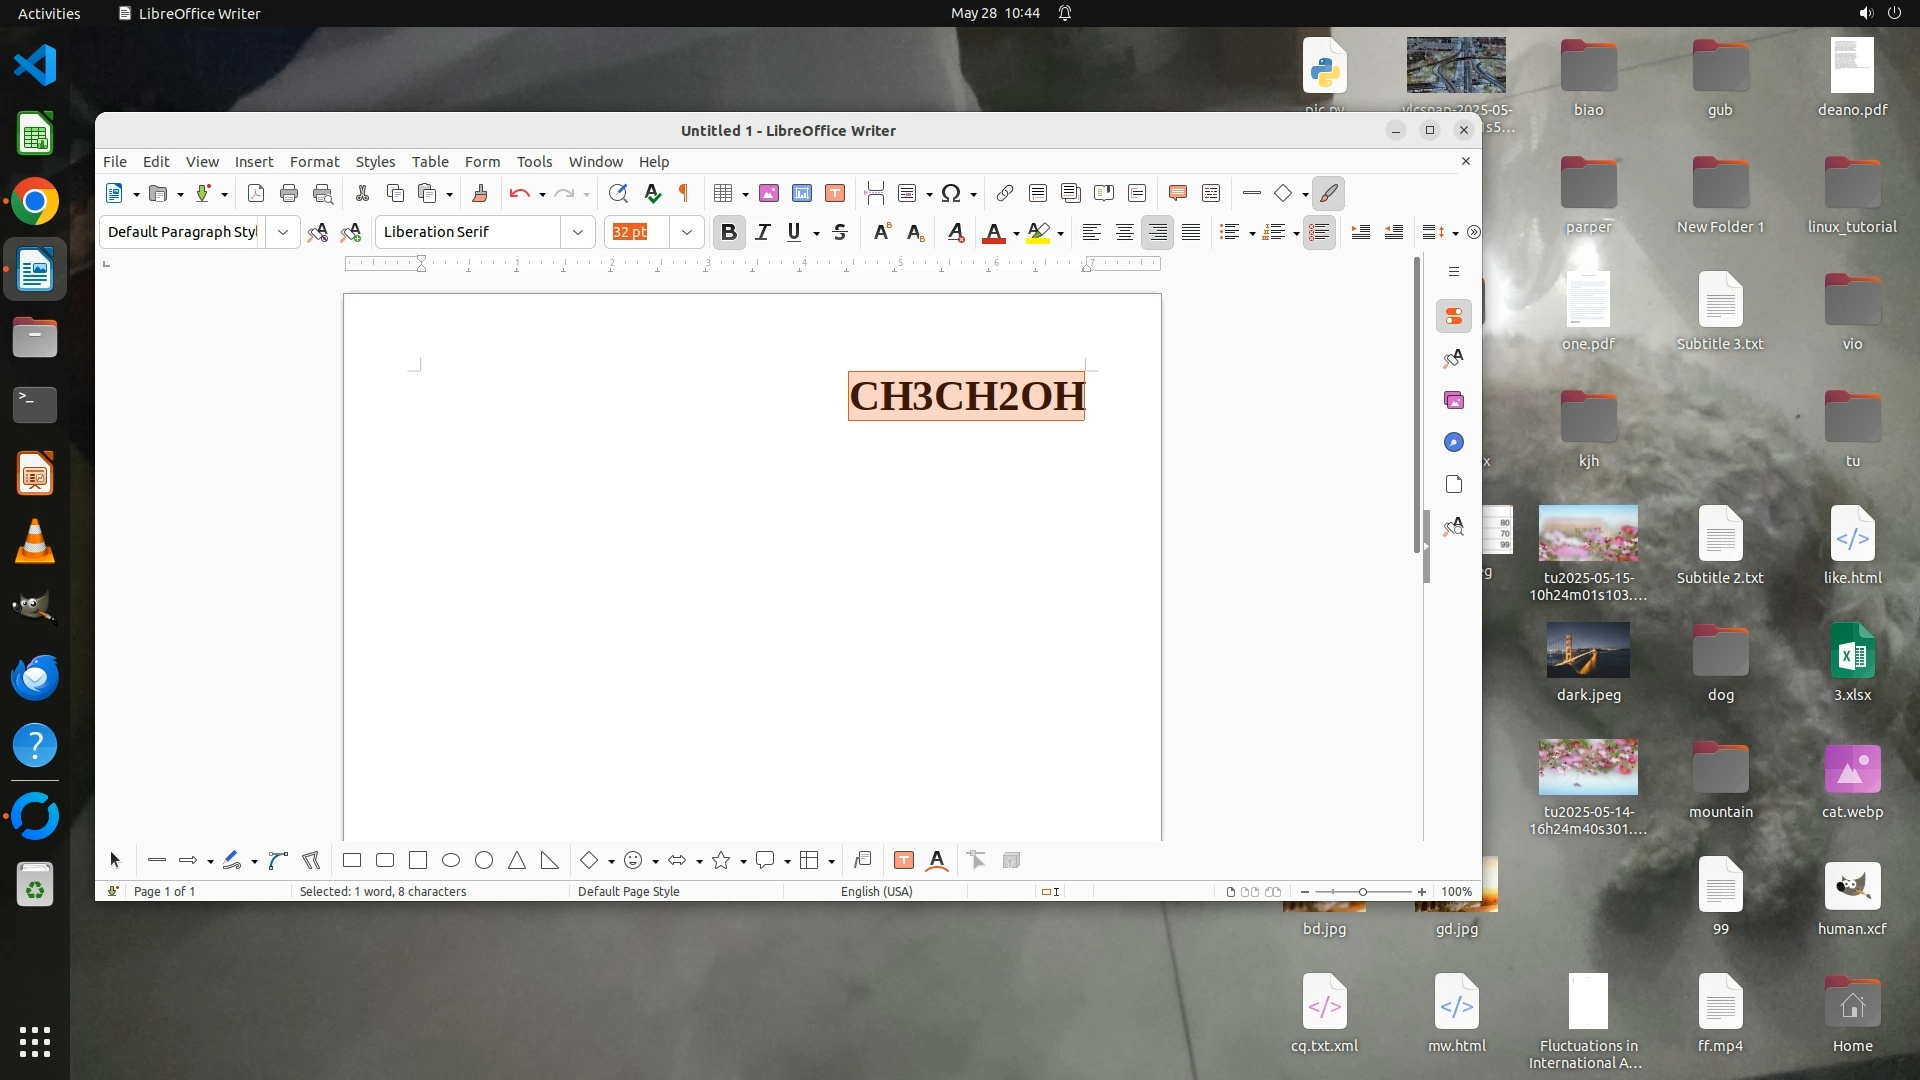Toggle Formatting Marks pilcrow button
This screenshot has height=1080, width=1920.
pyautogui.click(x=685, y=194)
